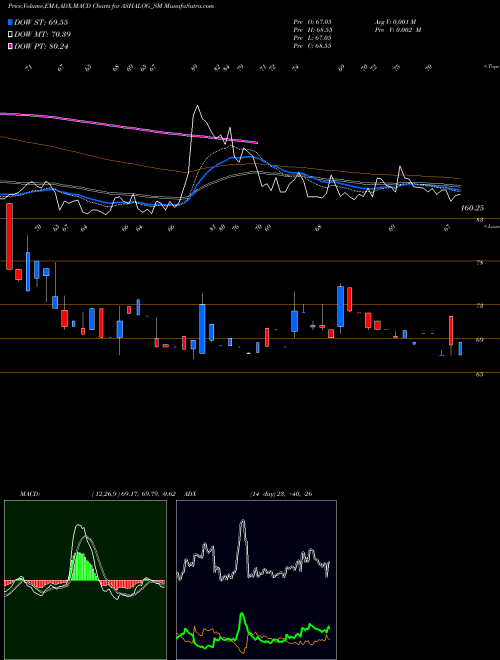Screen dimensions: 500x660
Task: Click the 'Pre L: 67.05' low value
Action: (312, 38)
